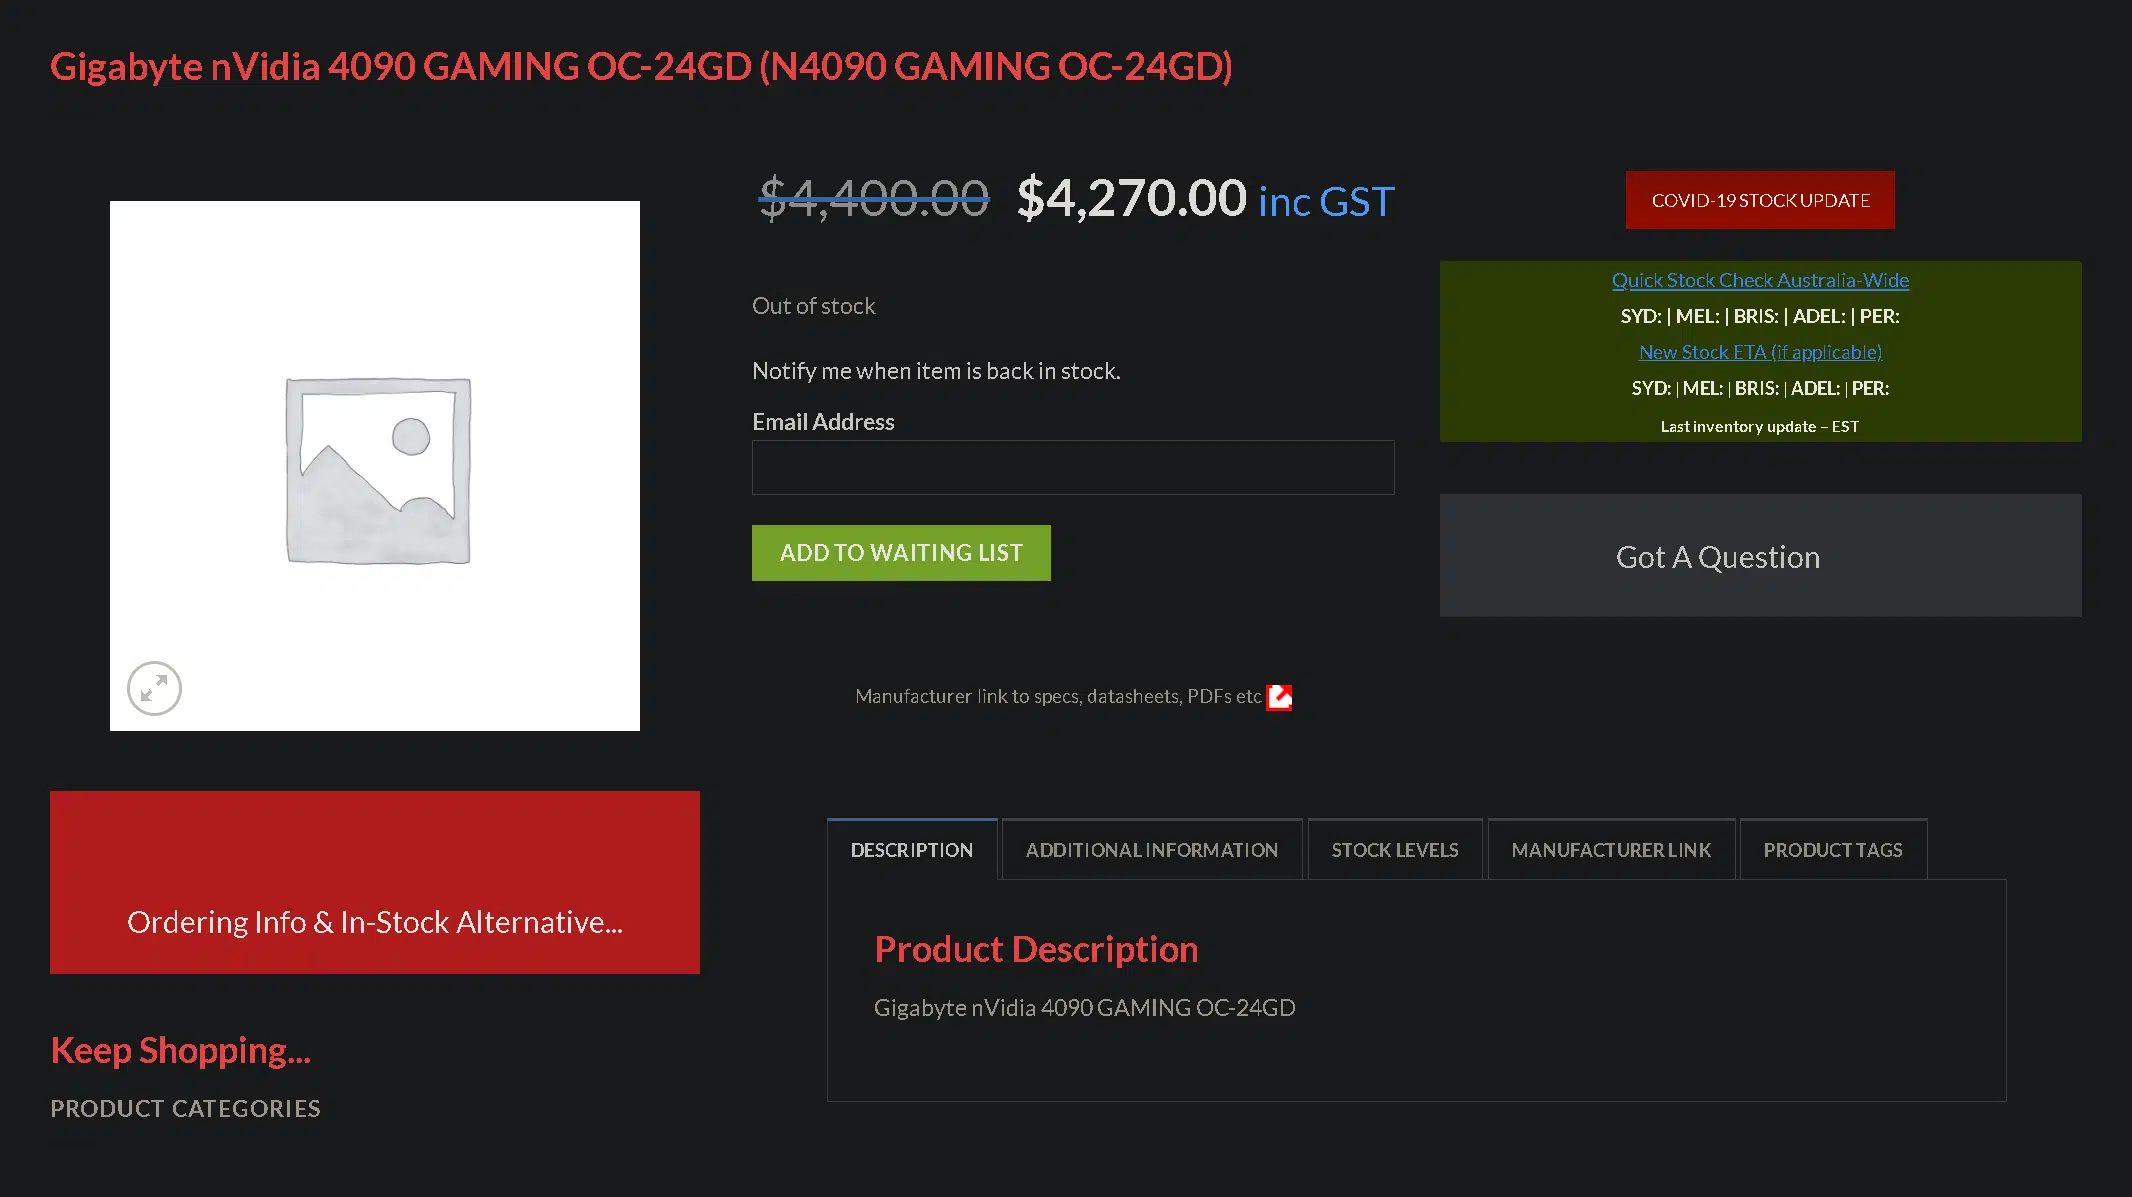Open New Stock ETA link
Image resolution: width=2132 pixels, height=1197 pixels.
pos(1760,352)
